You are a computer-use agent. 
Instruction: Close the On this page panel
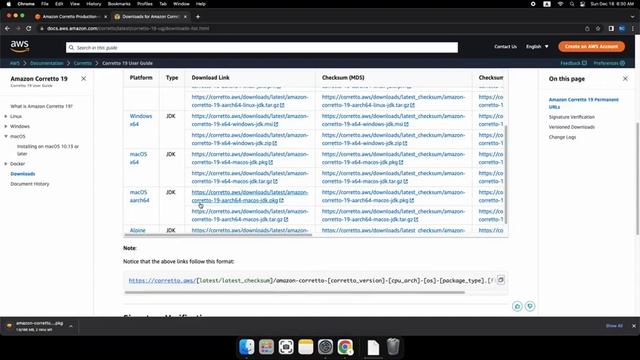[x=625, y=78]
